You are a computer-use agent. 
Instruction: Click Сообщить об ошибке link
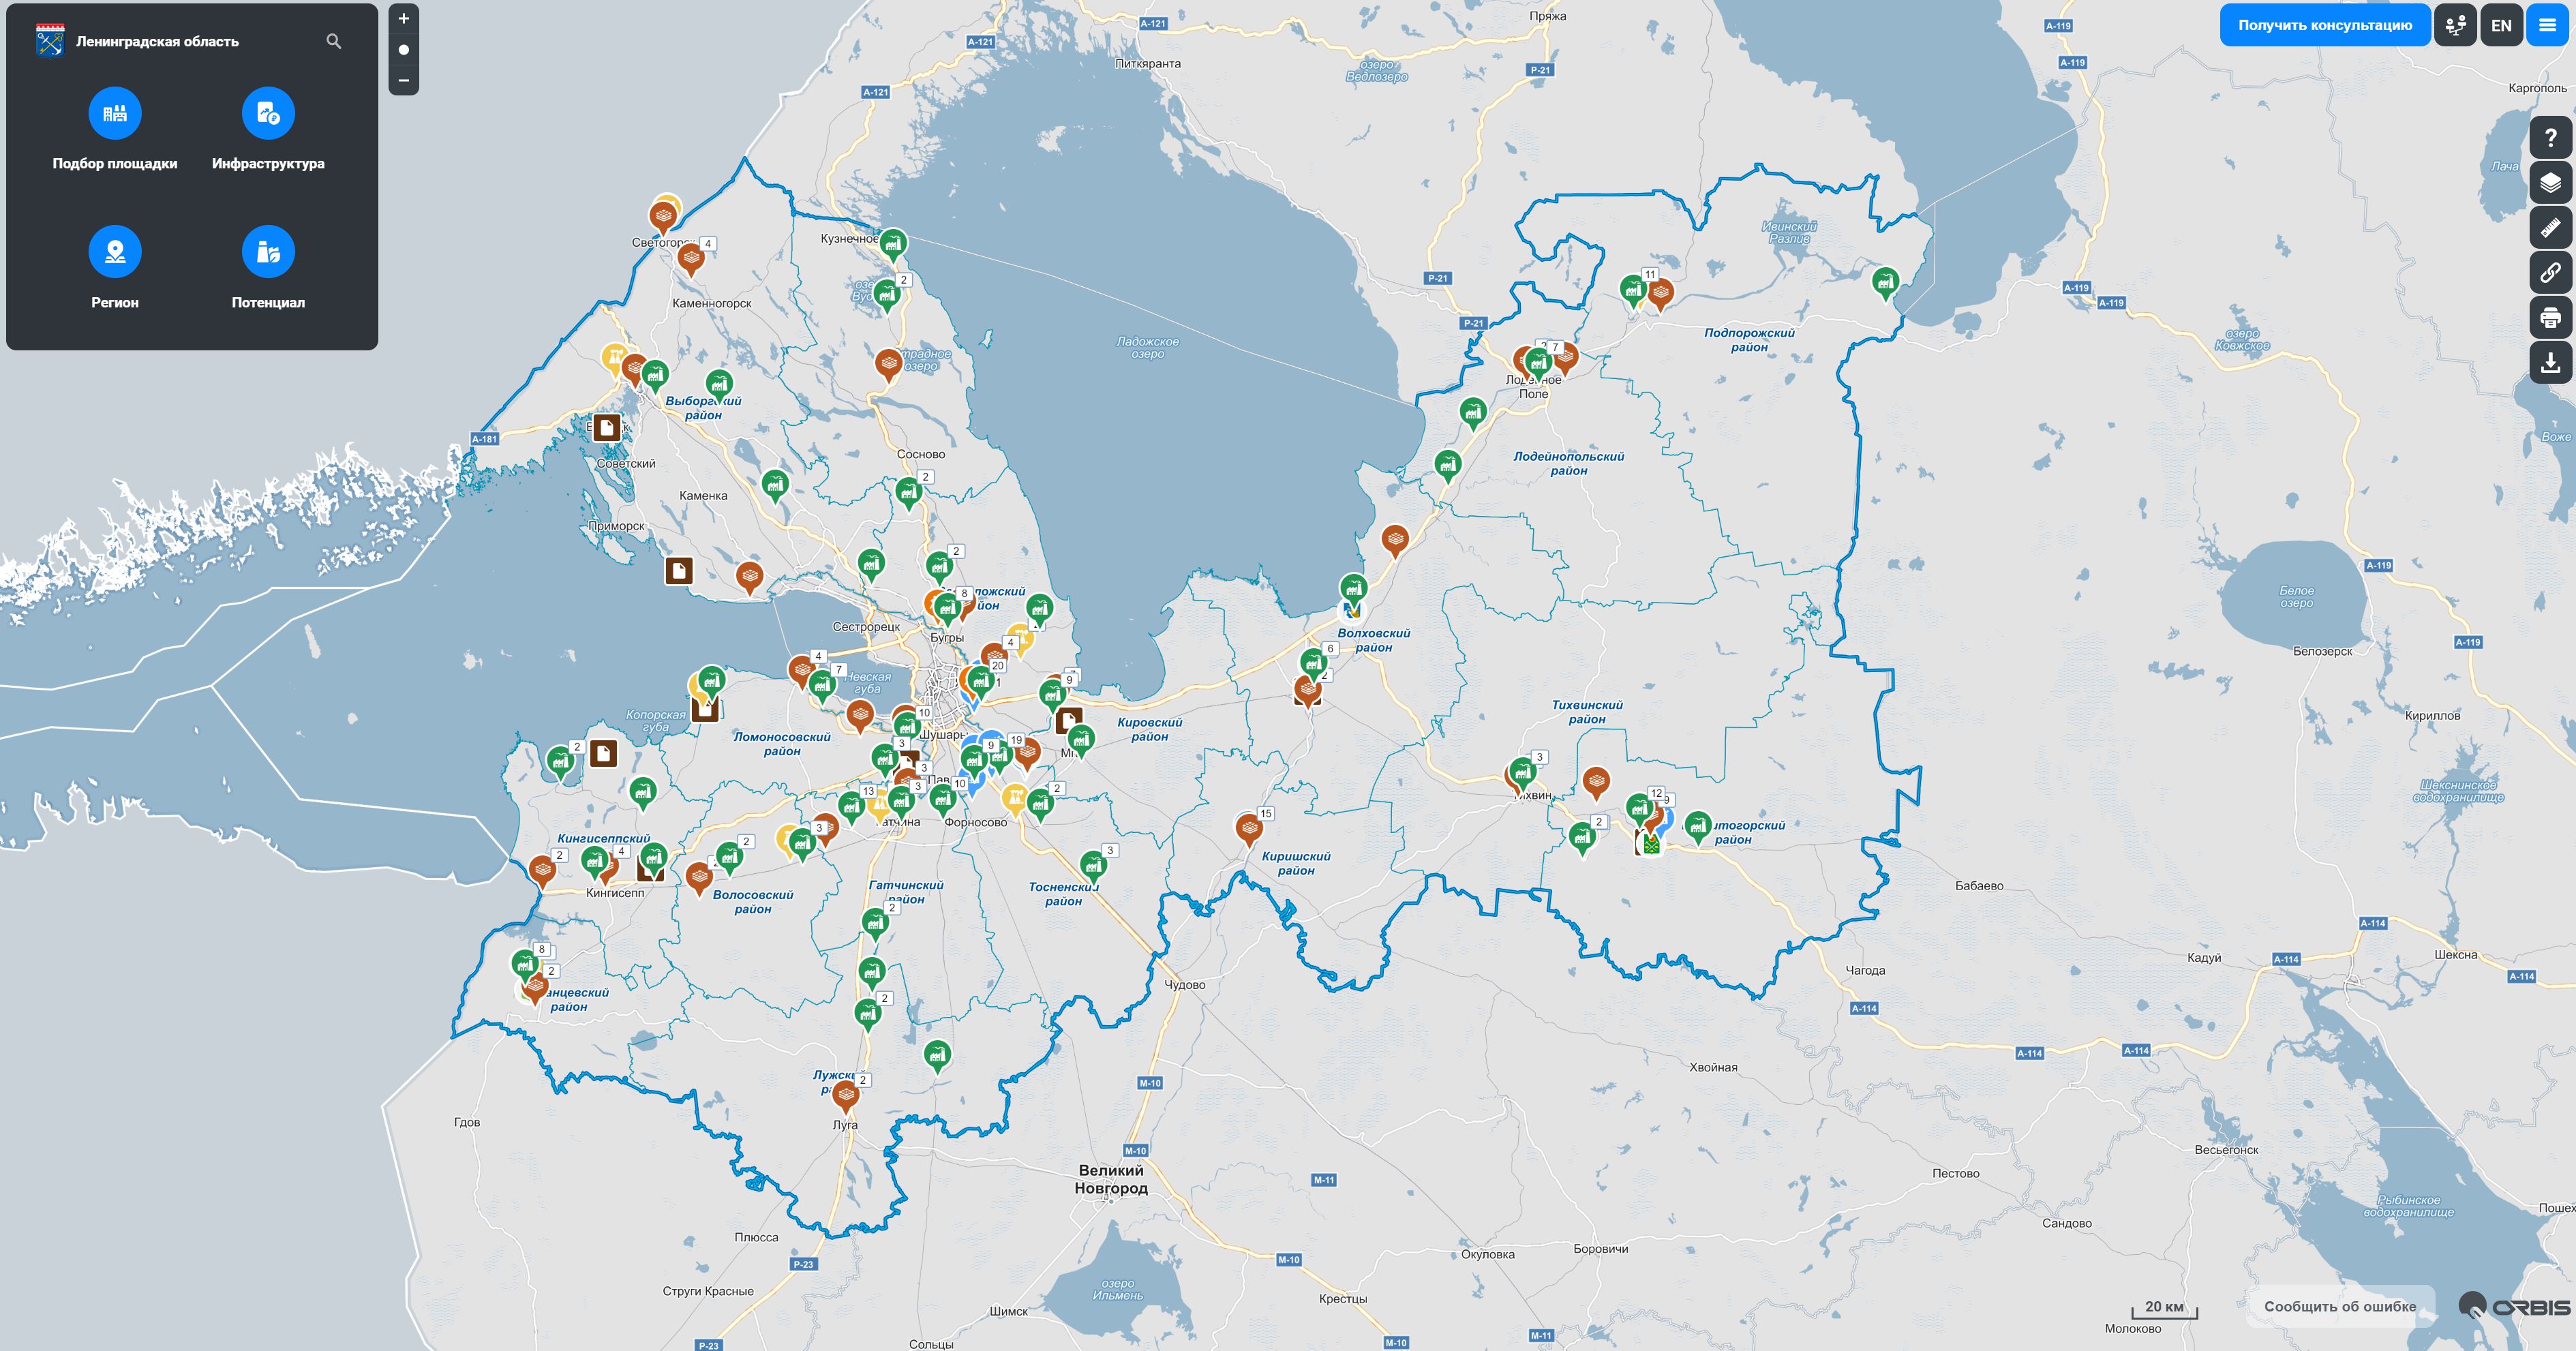click(2340, 1306)
